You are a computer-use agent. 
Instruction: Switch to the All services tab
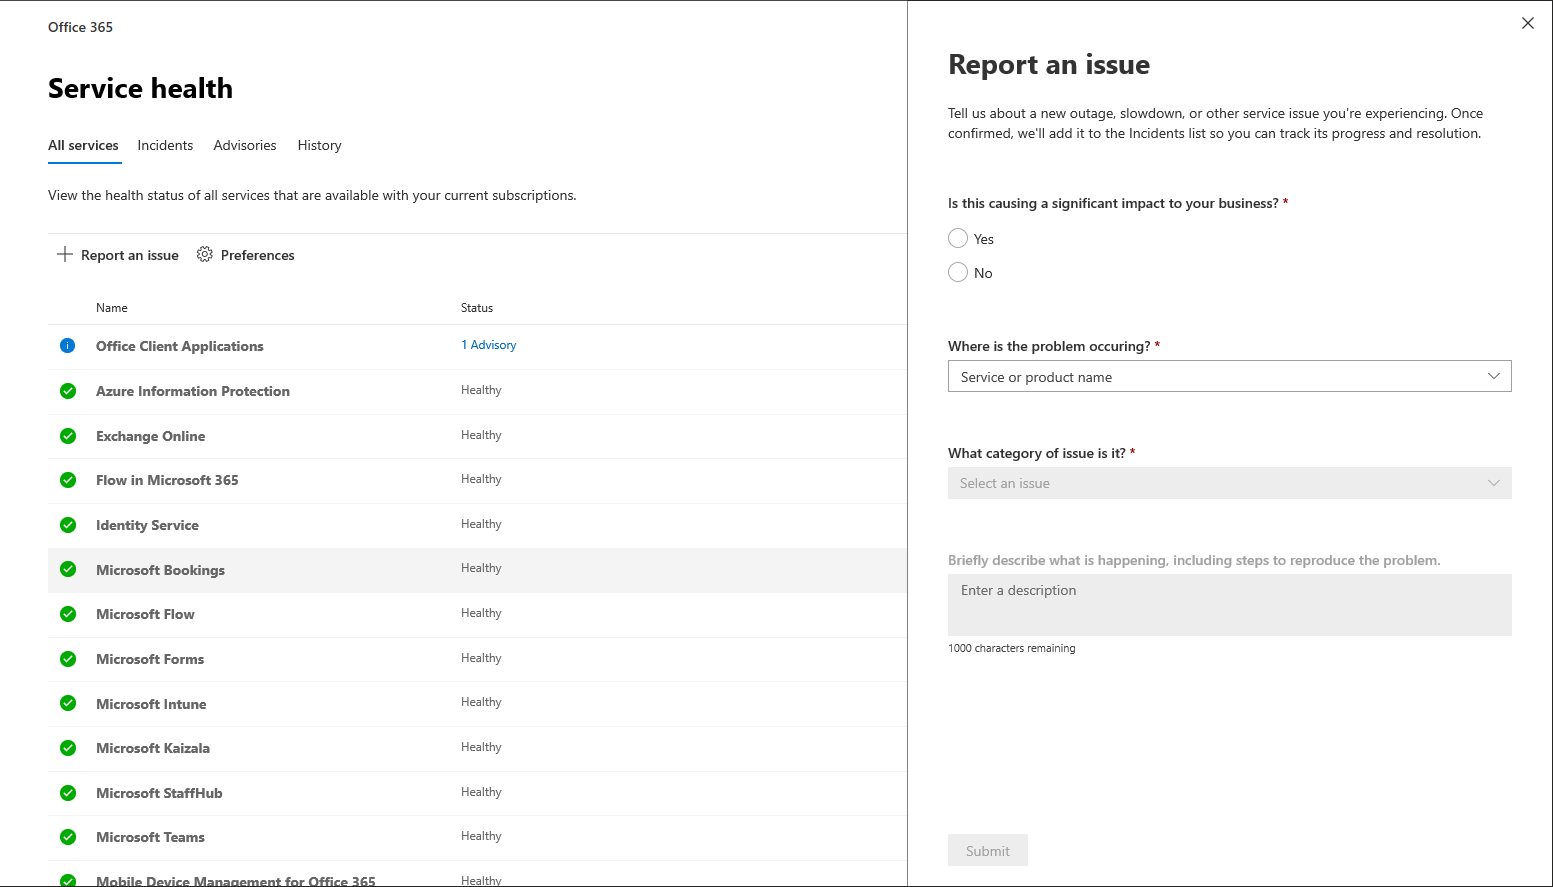[83, 145]
